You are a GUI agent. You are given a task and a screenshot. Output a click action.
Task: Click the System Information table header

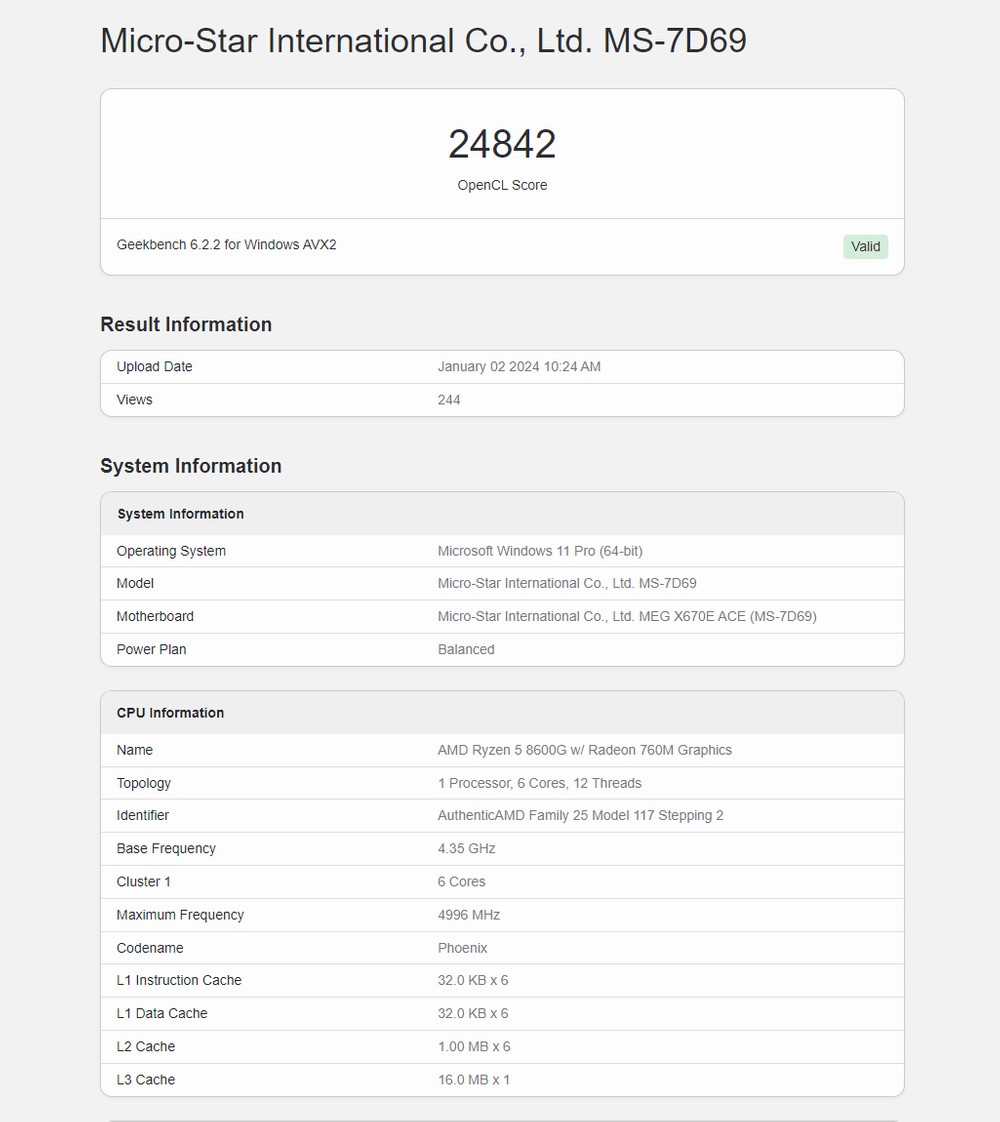[181, 514]
